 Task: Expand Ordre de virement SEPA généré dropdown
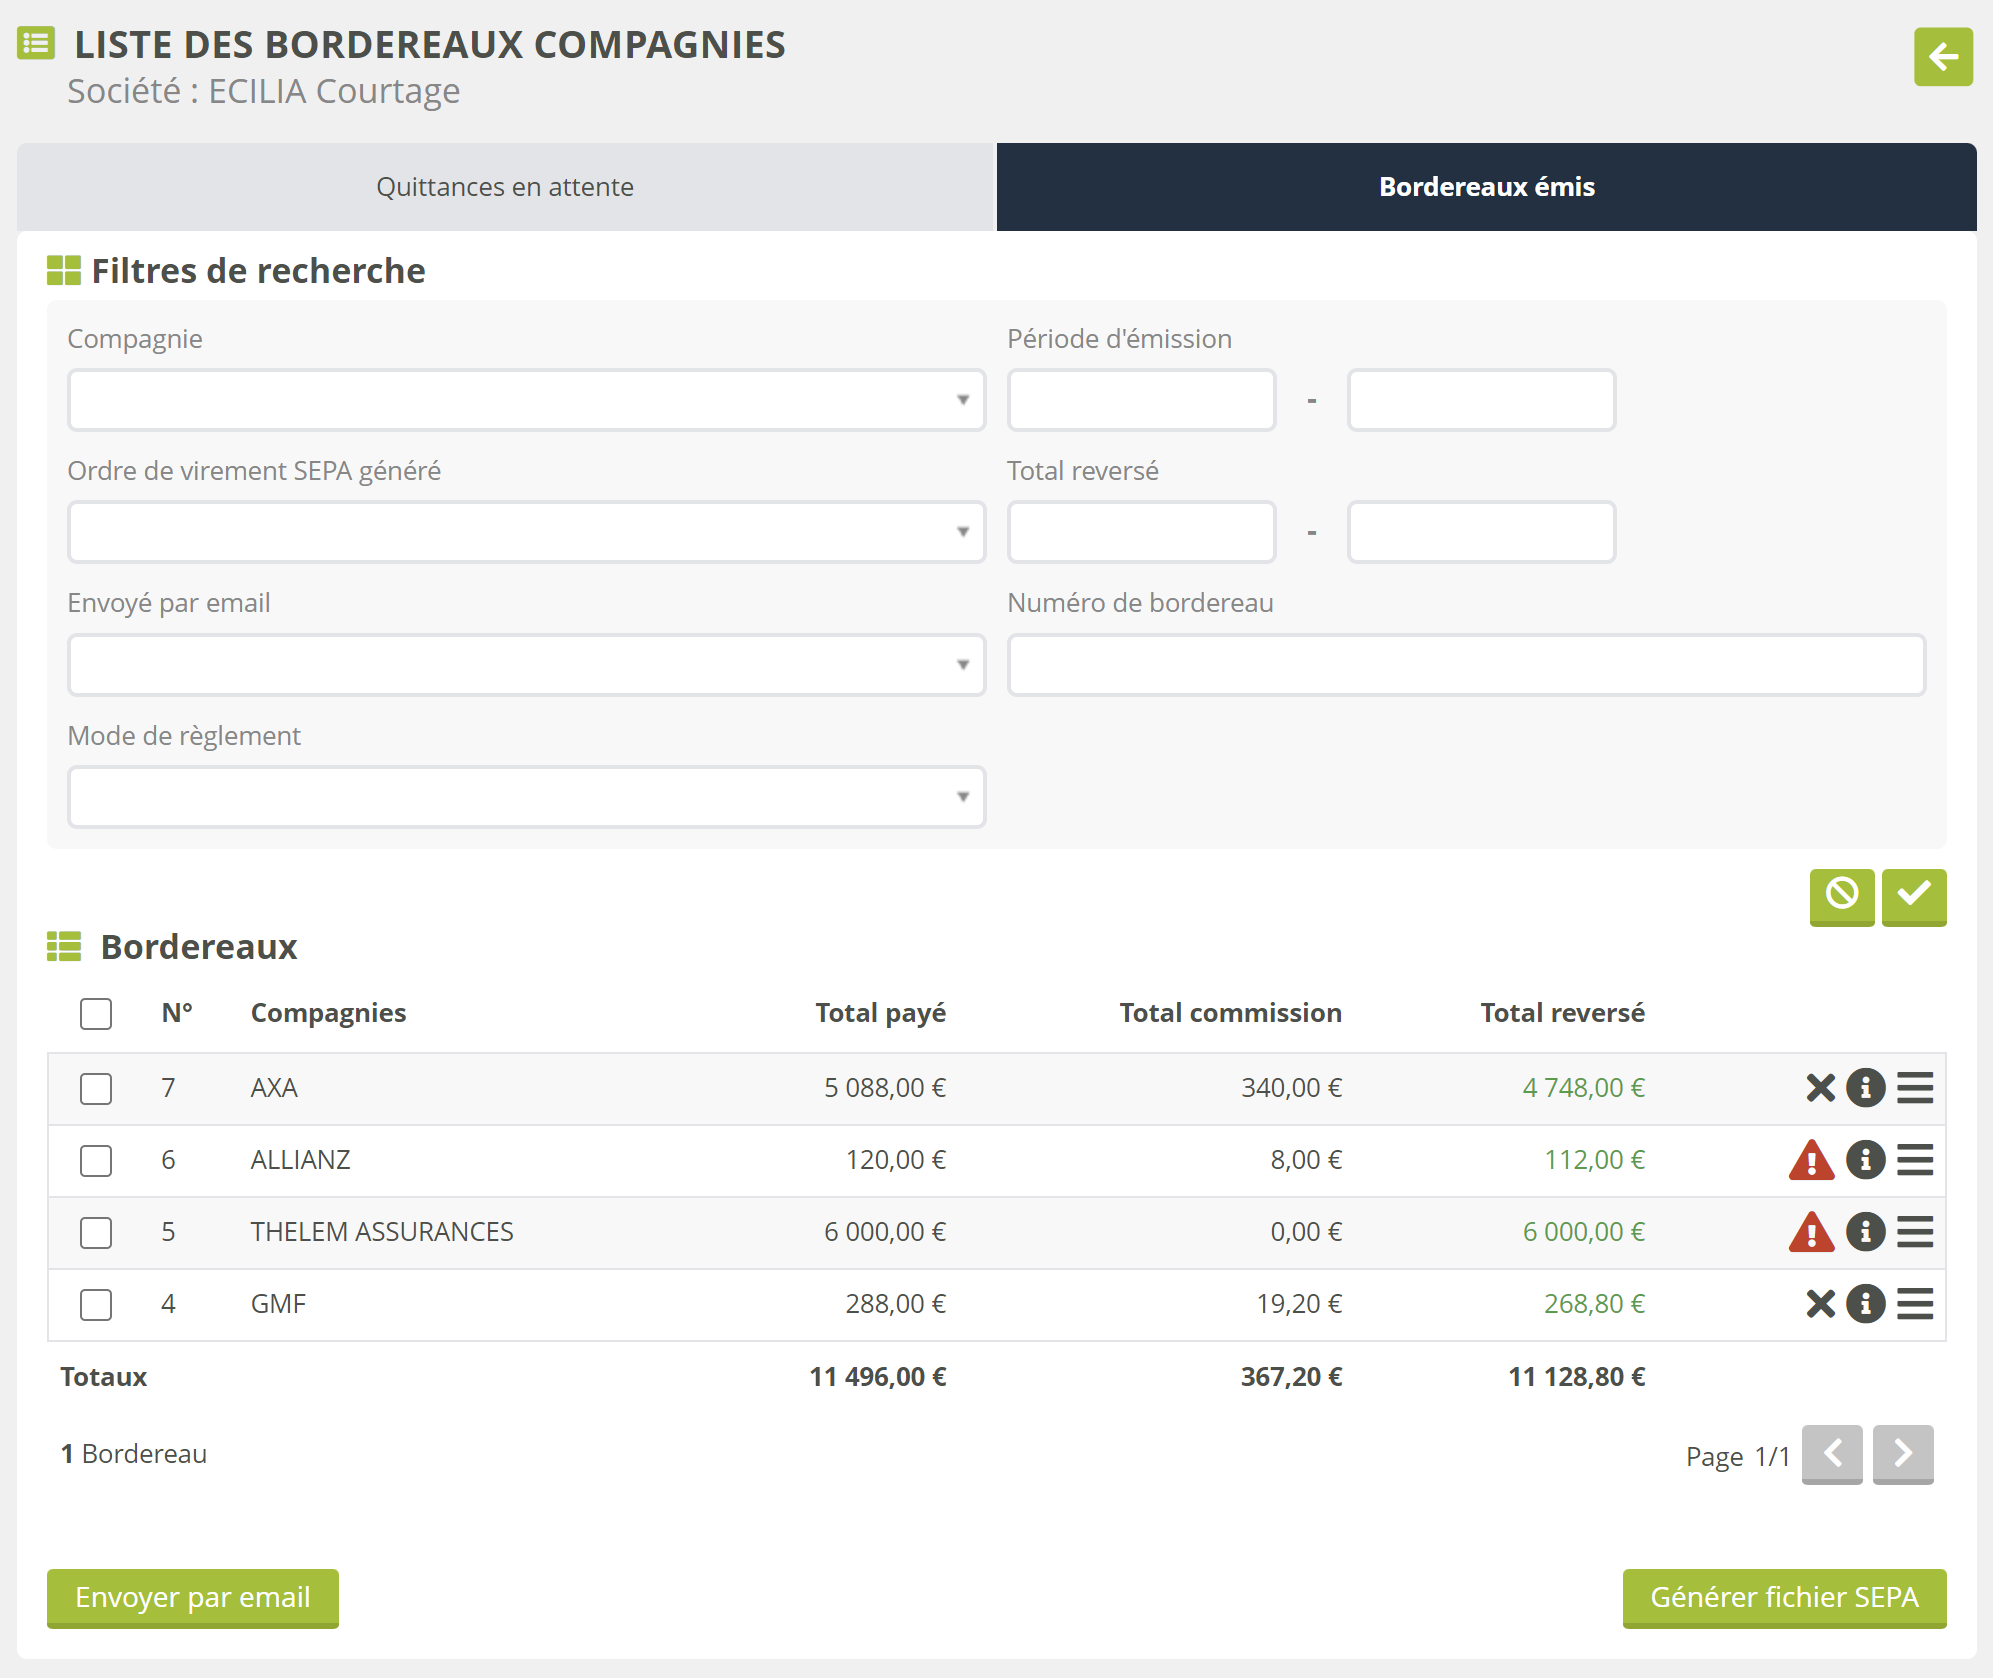click(526, 532)
